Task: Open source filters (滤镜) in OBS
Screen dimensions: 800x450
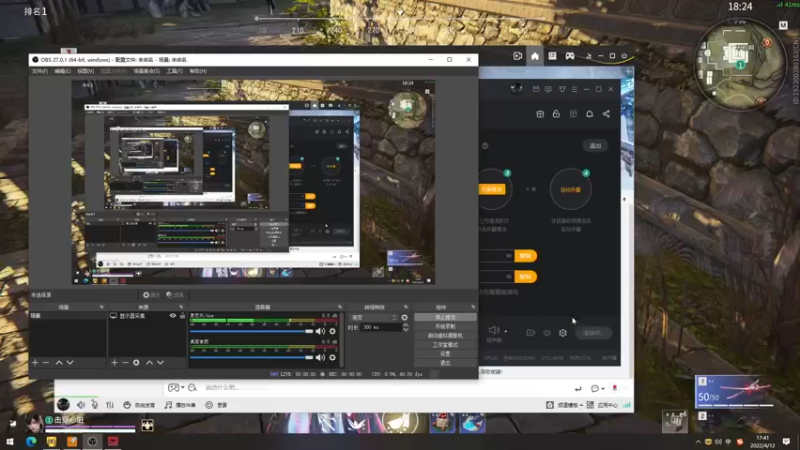Action: [x=175, y=295]
